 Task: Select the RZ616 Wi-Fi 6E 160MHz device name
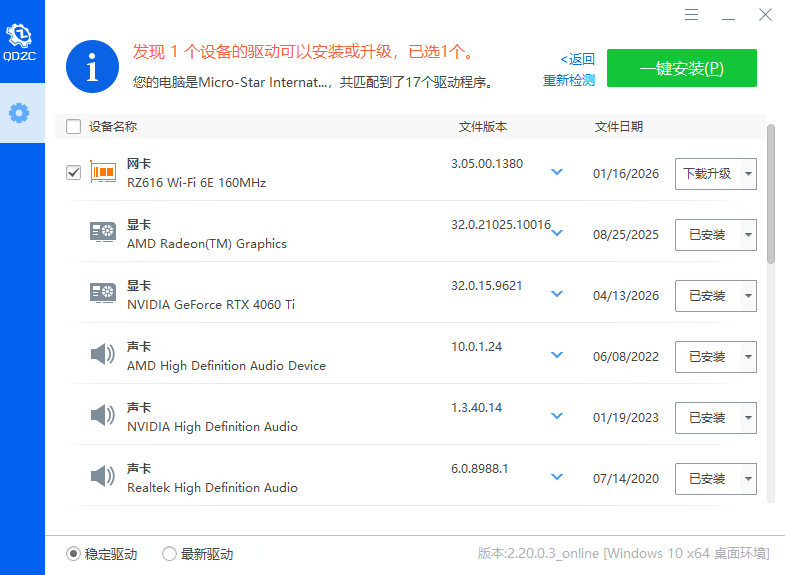pos(196,183)
